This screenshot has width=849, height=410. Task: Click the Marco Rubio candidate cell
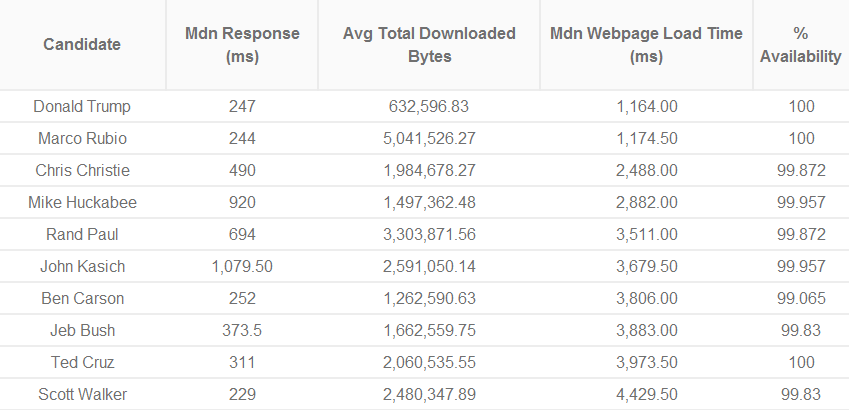tap(82, 138)
